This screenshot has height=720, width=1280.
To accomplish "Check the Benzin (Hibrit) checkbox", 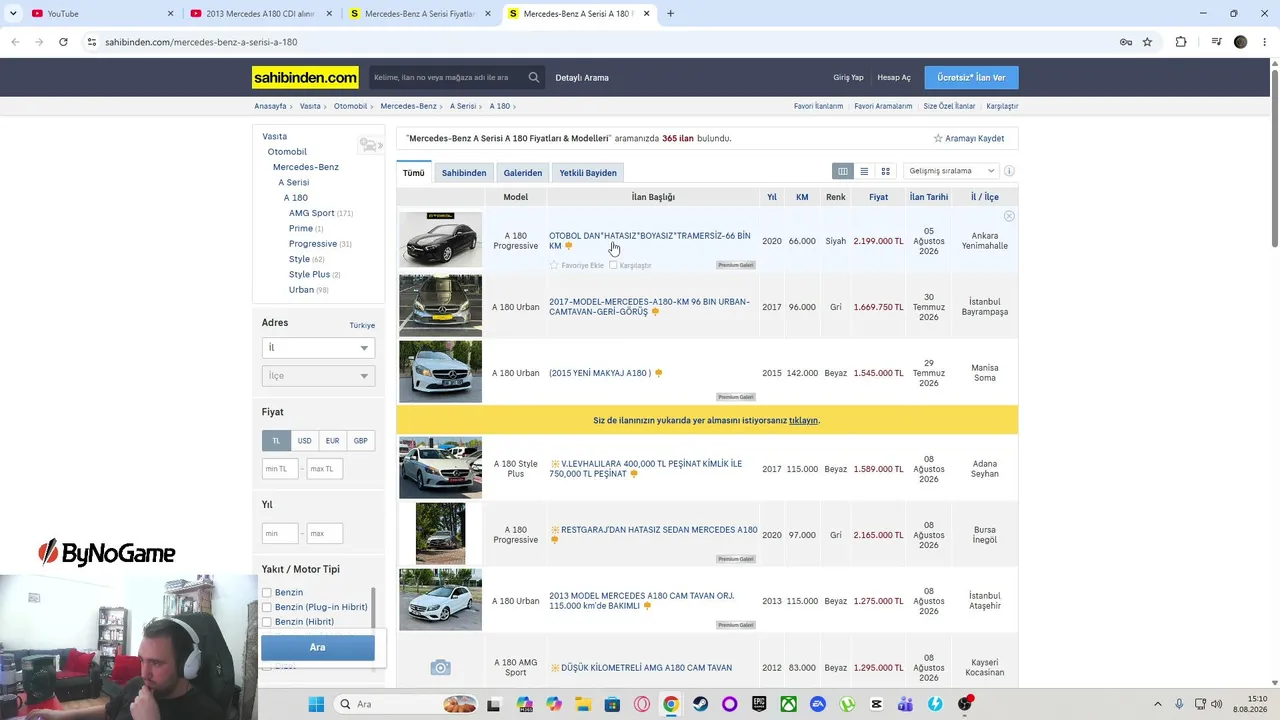I will (x=267, y=622).
